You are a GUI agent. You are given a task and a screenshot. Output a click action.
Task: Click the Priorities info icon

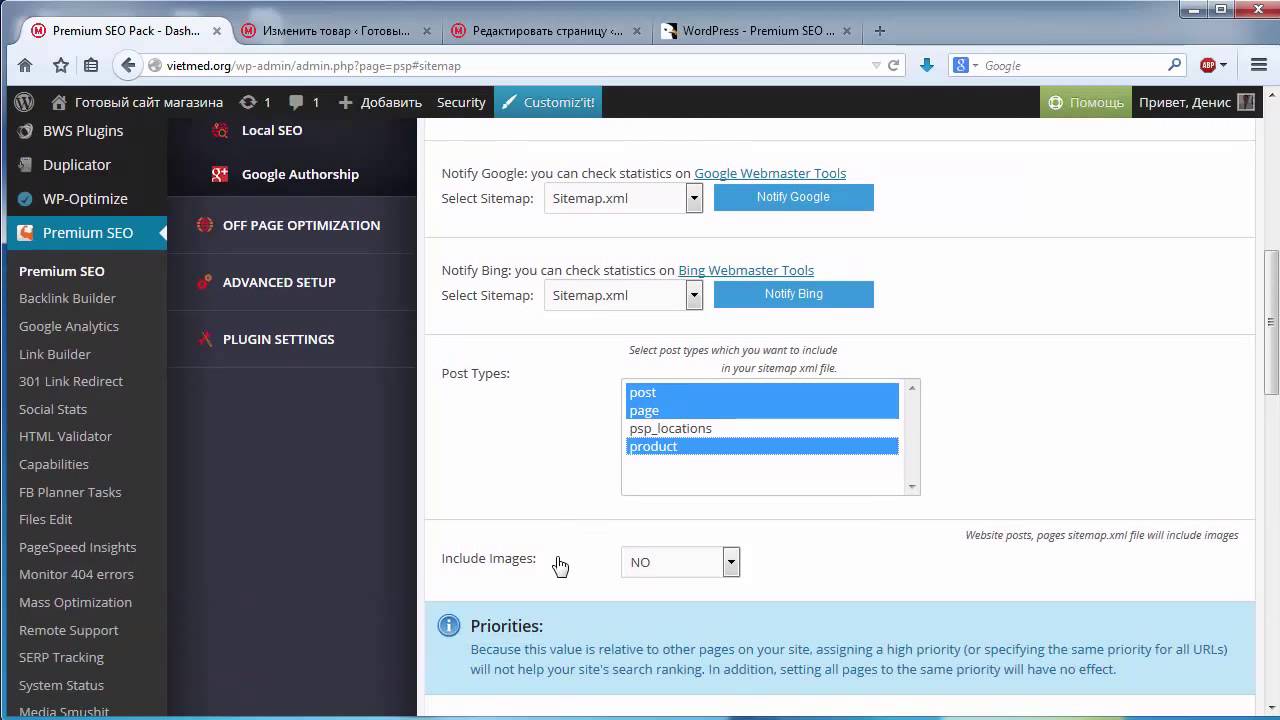[449, 626]
